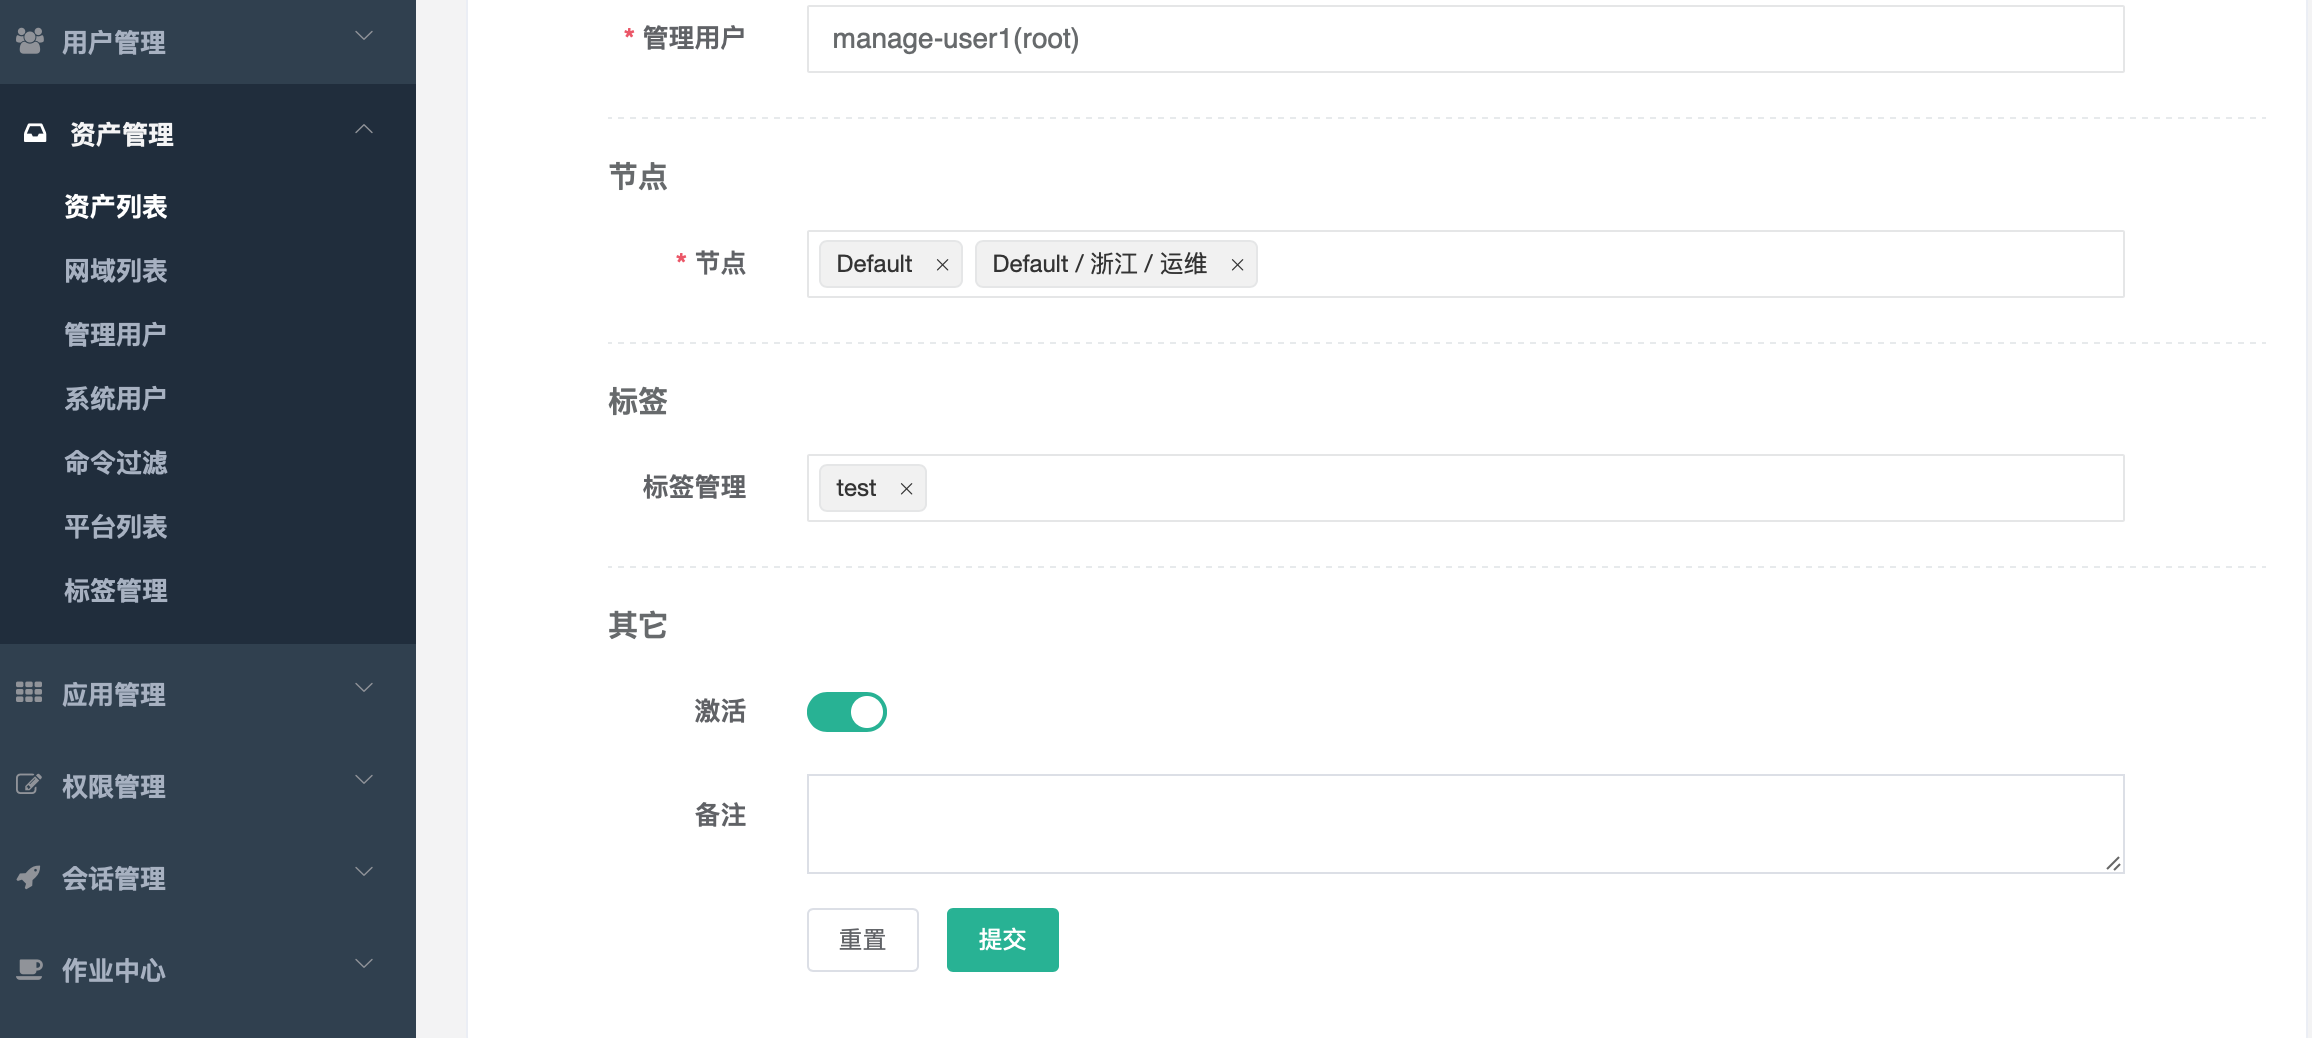Click the 资产管理 inbox icon

(35, 133)
